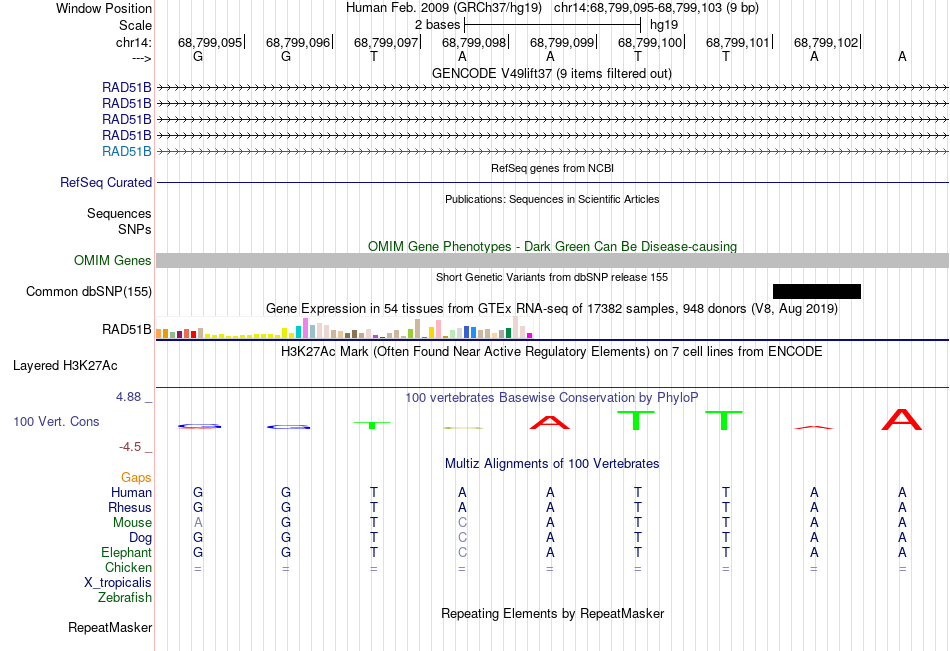Click the Layered H3K27Ac track label

pos(65,366)
